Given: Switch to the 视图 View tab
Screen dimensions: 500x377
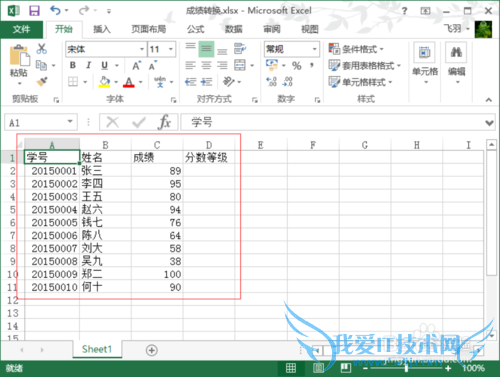Looking at the screenshot, I should (310, 29).
